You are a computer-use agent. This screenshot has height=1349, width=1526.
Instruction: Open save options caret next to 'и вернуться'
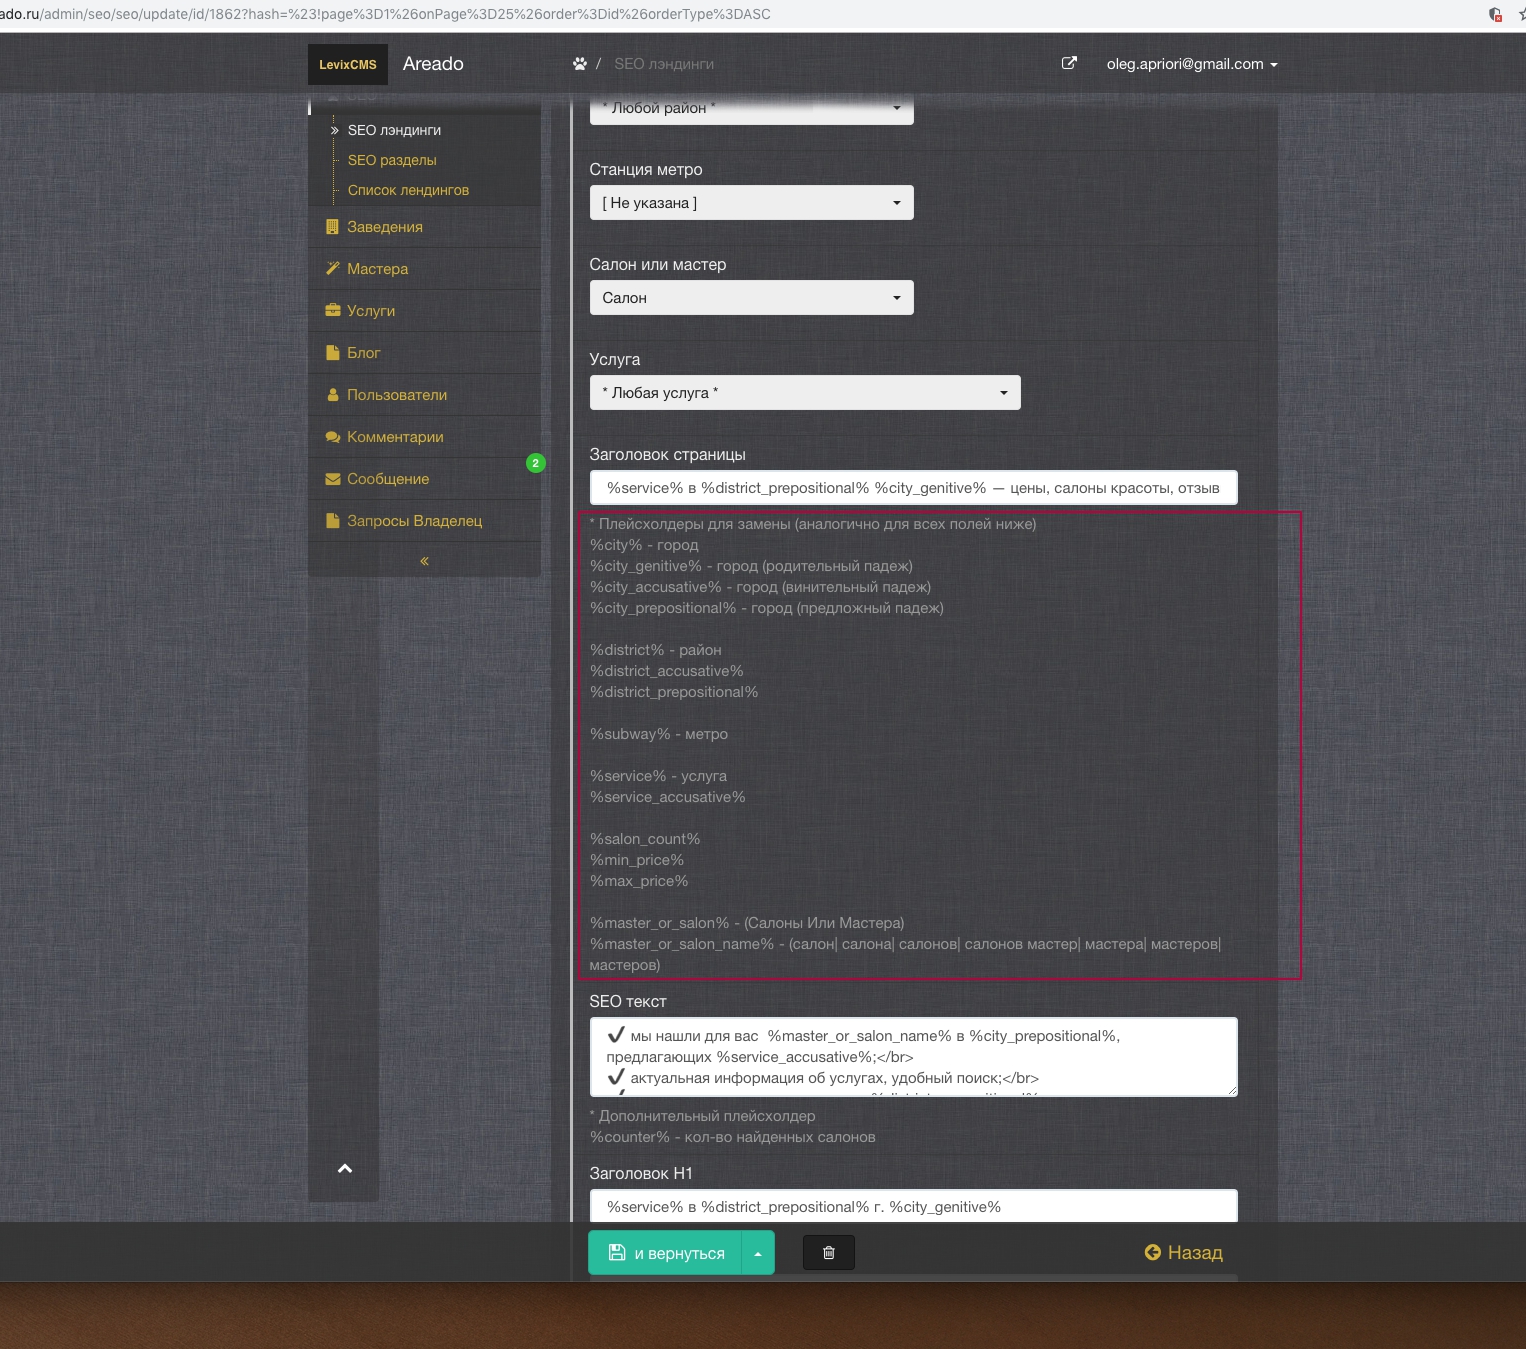coord(758,1253)
